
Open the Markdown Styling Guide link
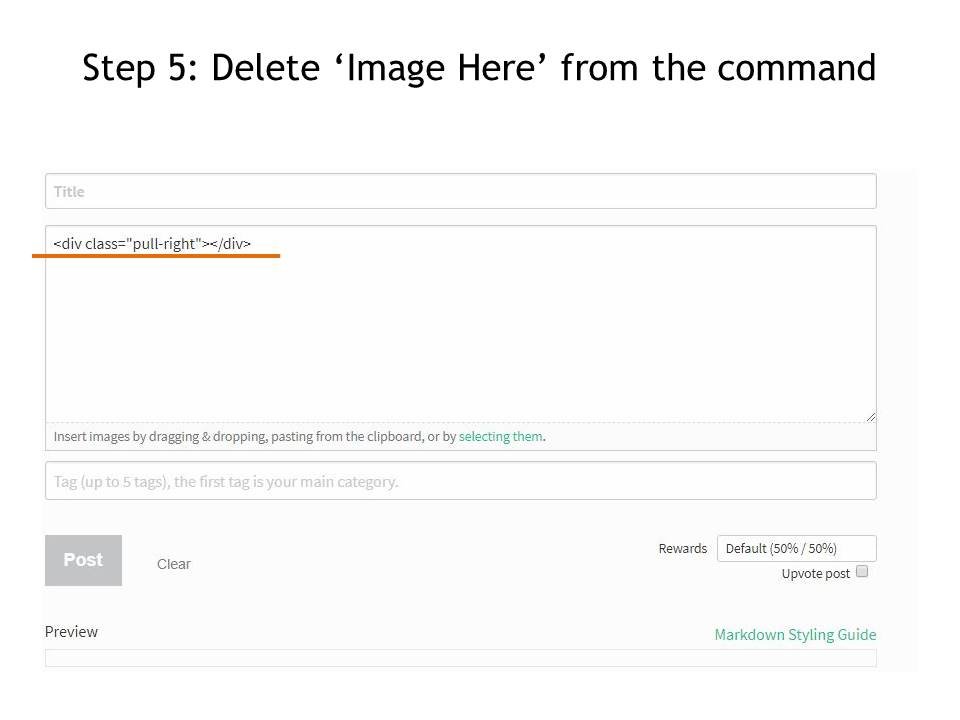(795, 635)
